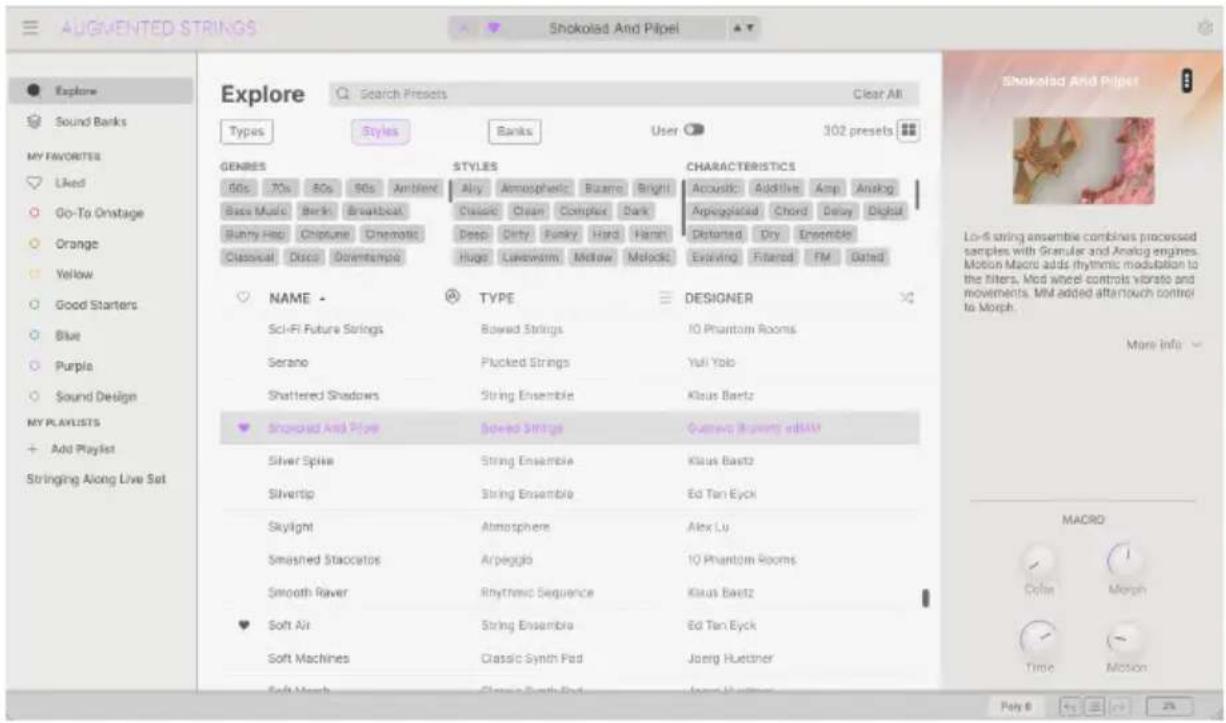Click the magnifier search icon

[x=343, y=94]
